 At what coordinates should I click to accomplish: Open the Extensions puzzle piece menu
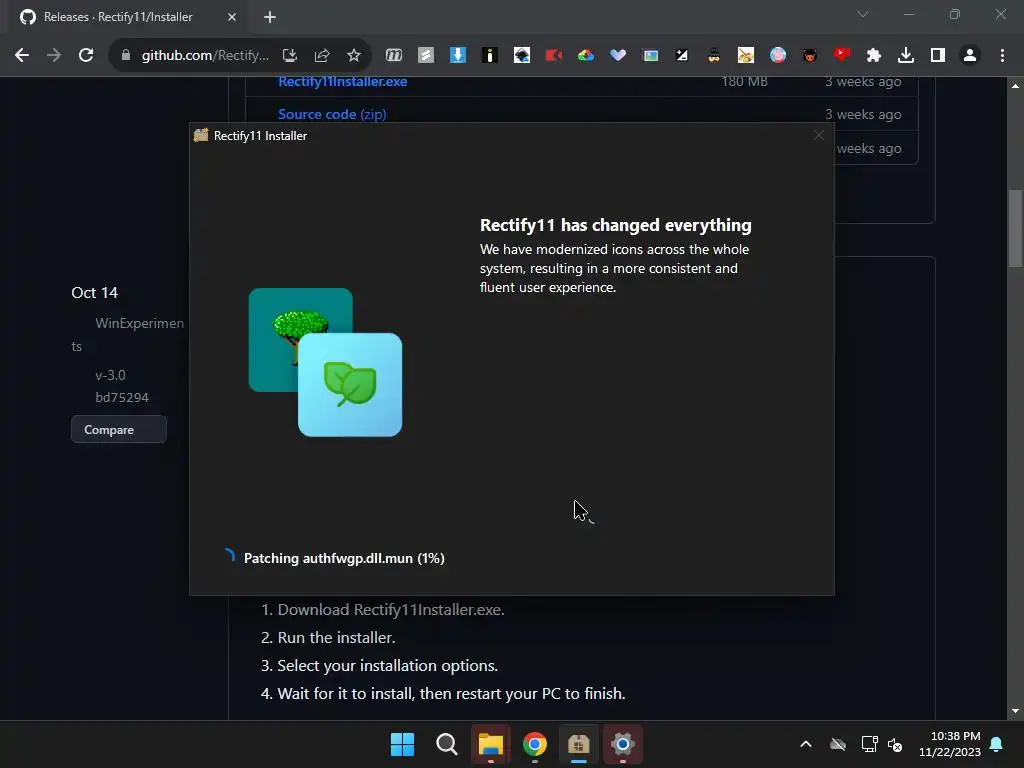874,56
